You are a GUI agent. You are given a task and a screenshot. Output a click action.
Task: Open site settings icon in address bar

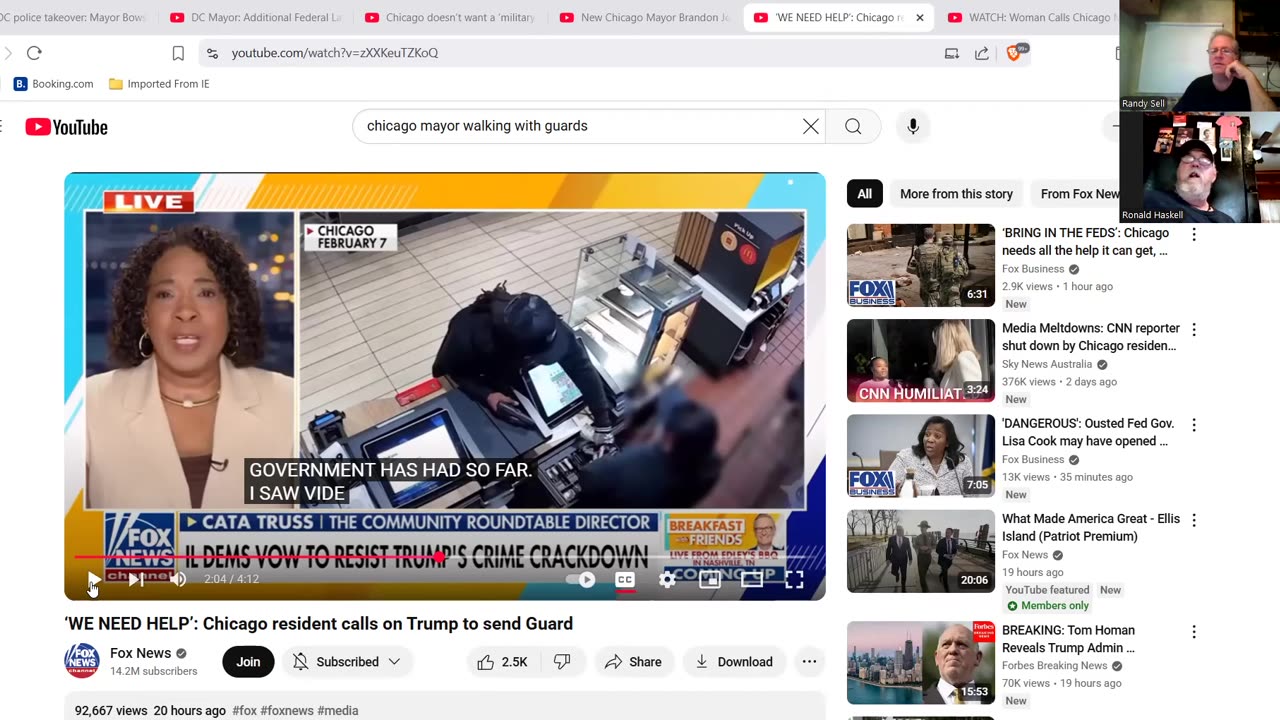tap(212, 53)
